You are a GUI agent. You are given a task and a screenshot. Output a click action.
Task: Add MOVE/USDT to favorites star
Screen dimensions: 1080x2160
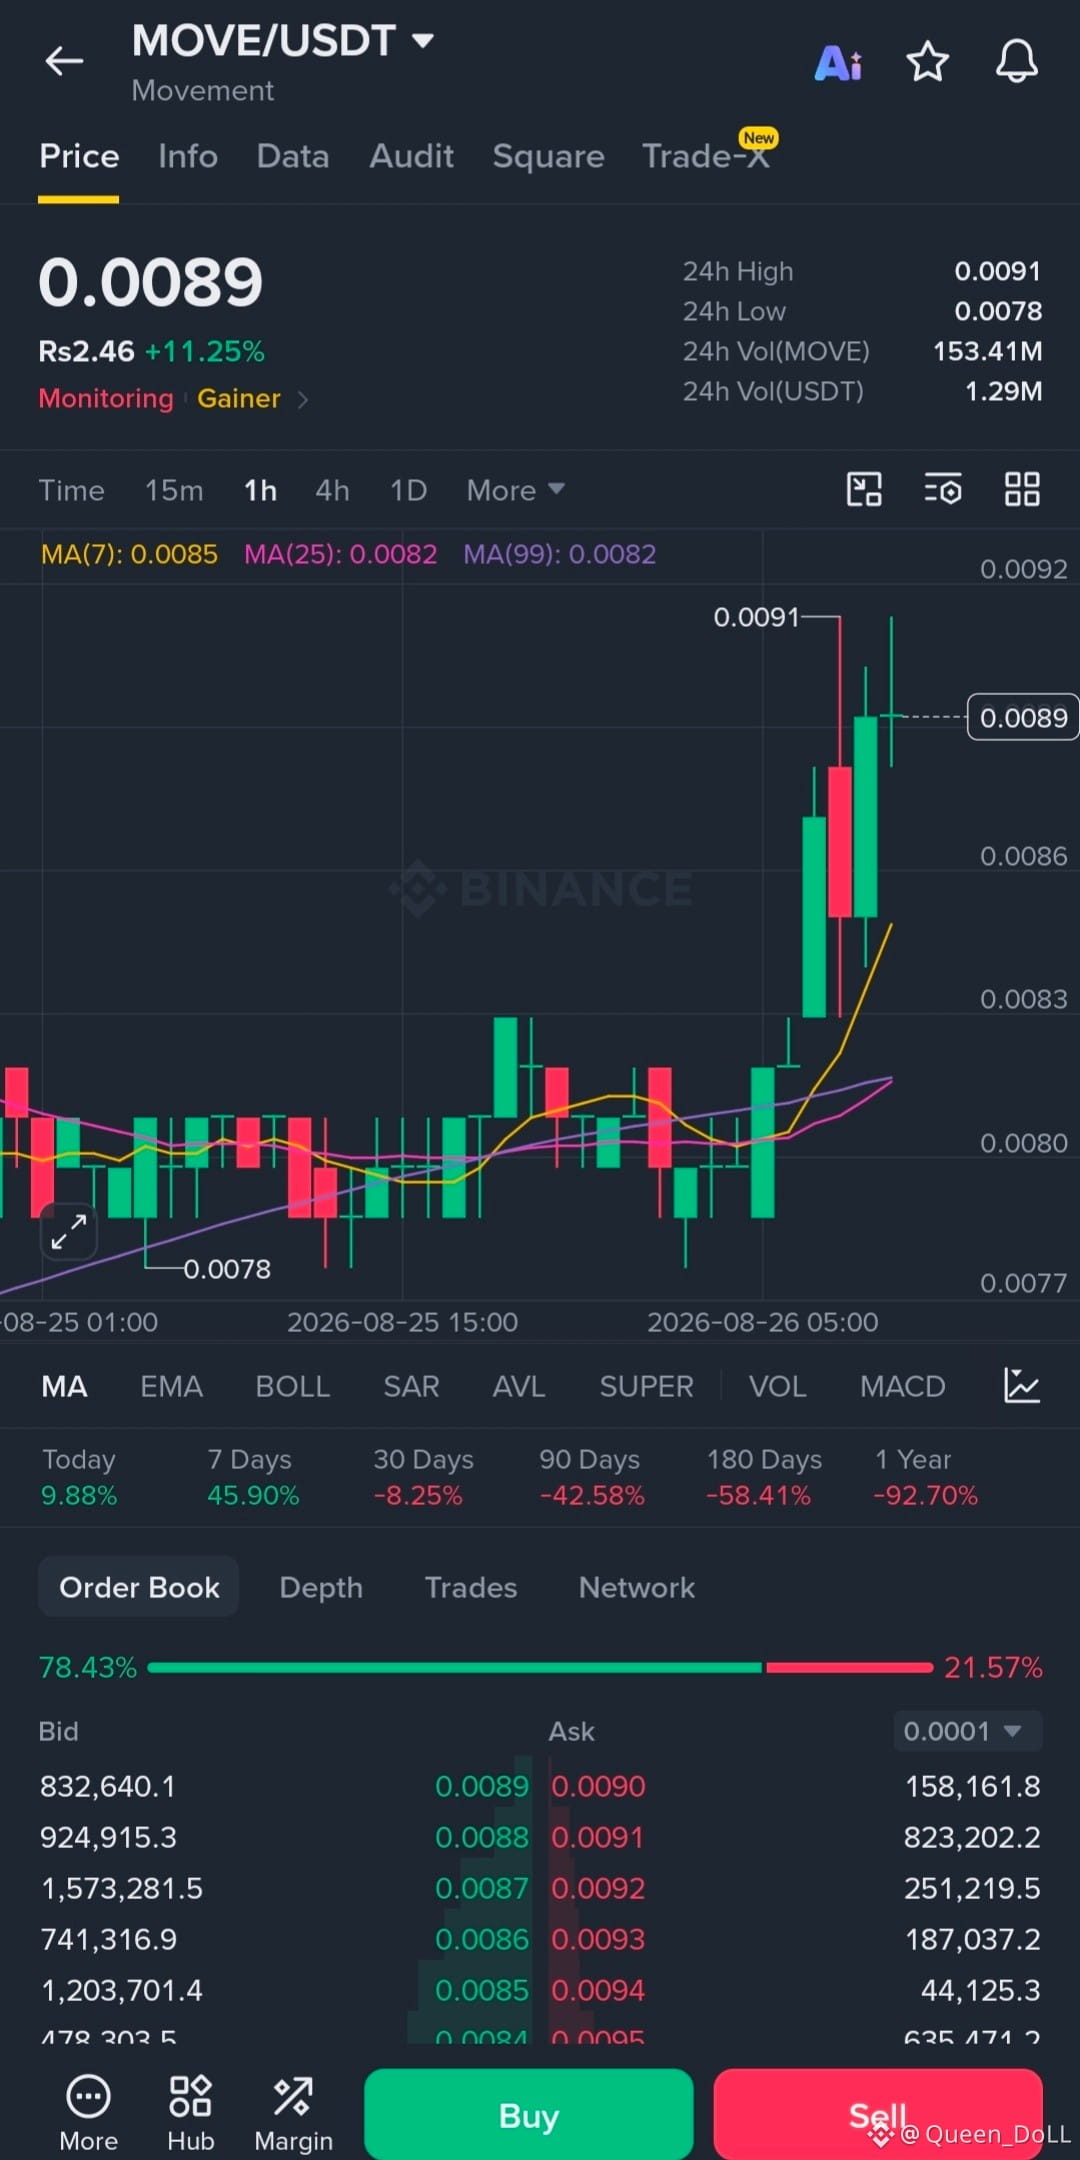(927, 62)
